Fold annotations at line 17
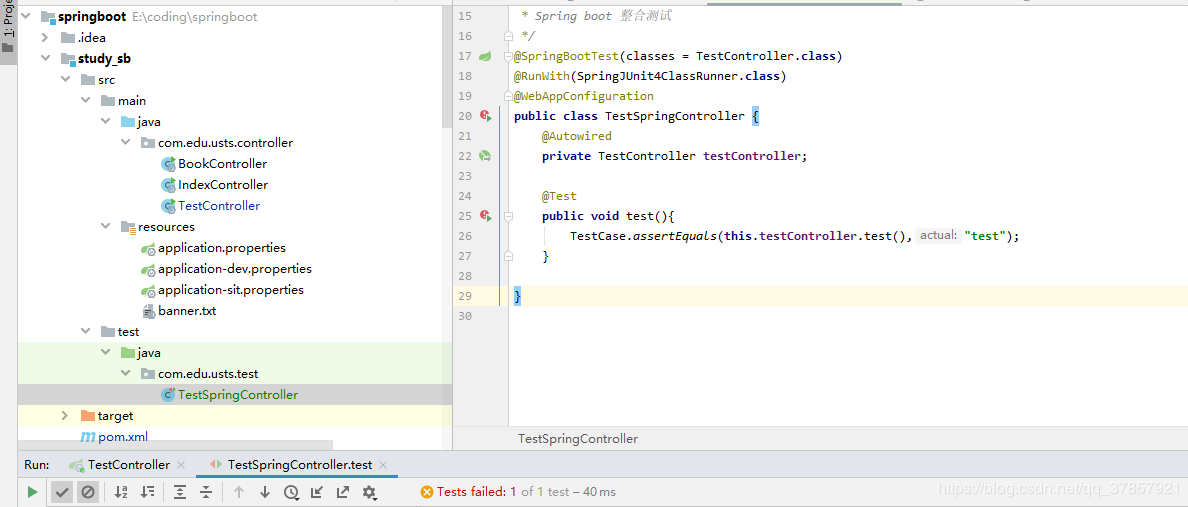The height and width of the screenshot is (507, 1188). pos(508,56)
